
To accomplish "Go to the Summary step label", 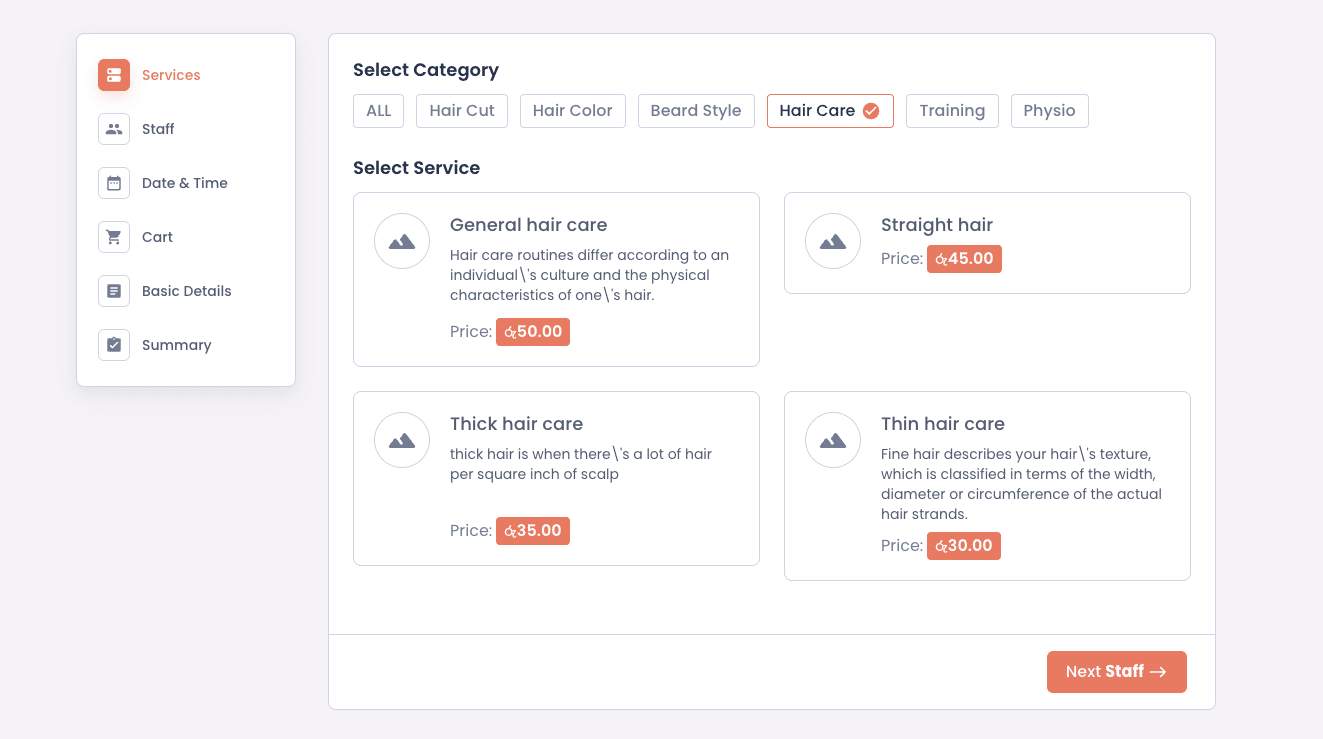I will tap(177, 345).
